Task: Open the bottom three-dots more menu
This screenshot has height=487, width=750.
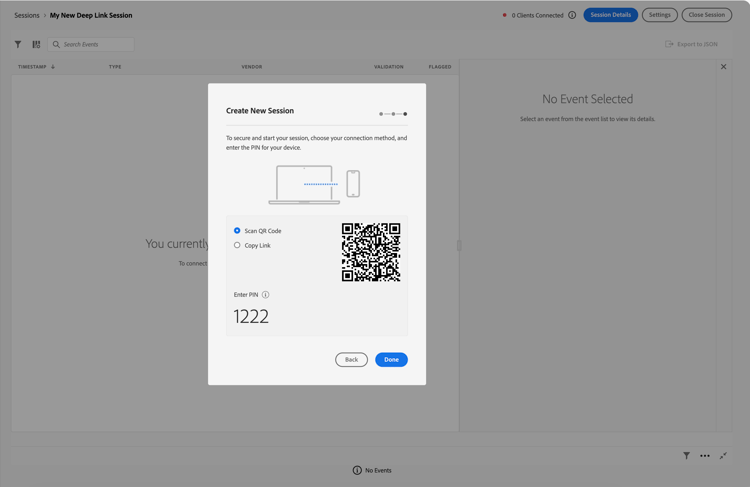Action: pos(705,455)
